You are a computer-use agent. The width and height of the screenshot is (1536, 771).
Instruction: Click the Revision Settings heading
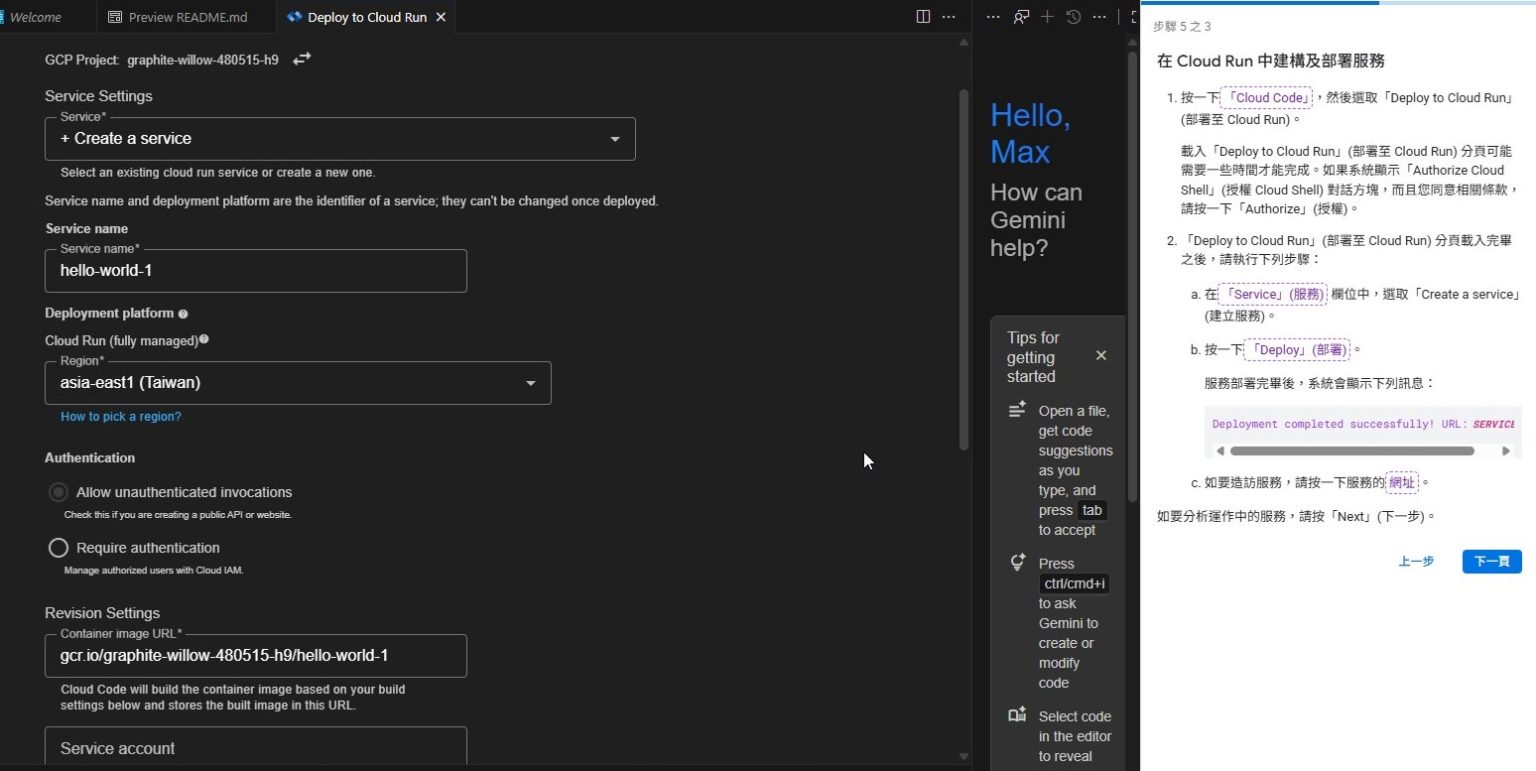coord(102,613)
